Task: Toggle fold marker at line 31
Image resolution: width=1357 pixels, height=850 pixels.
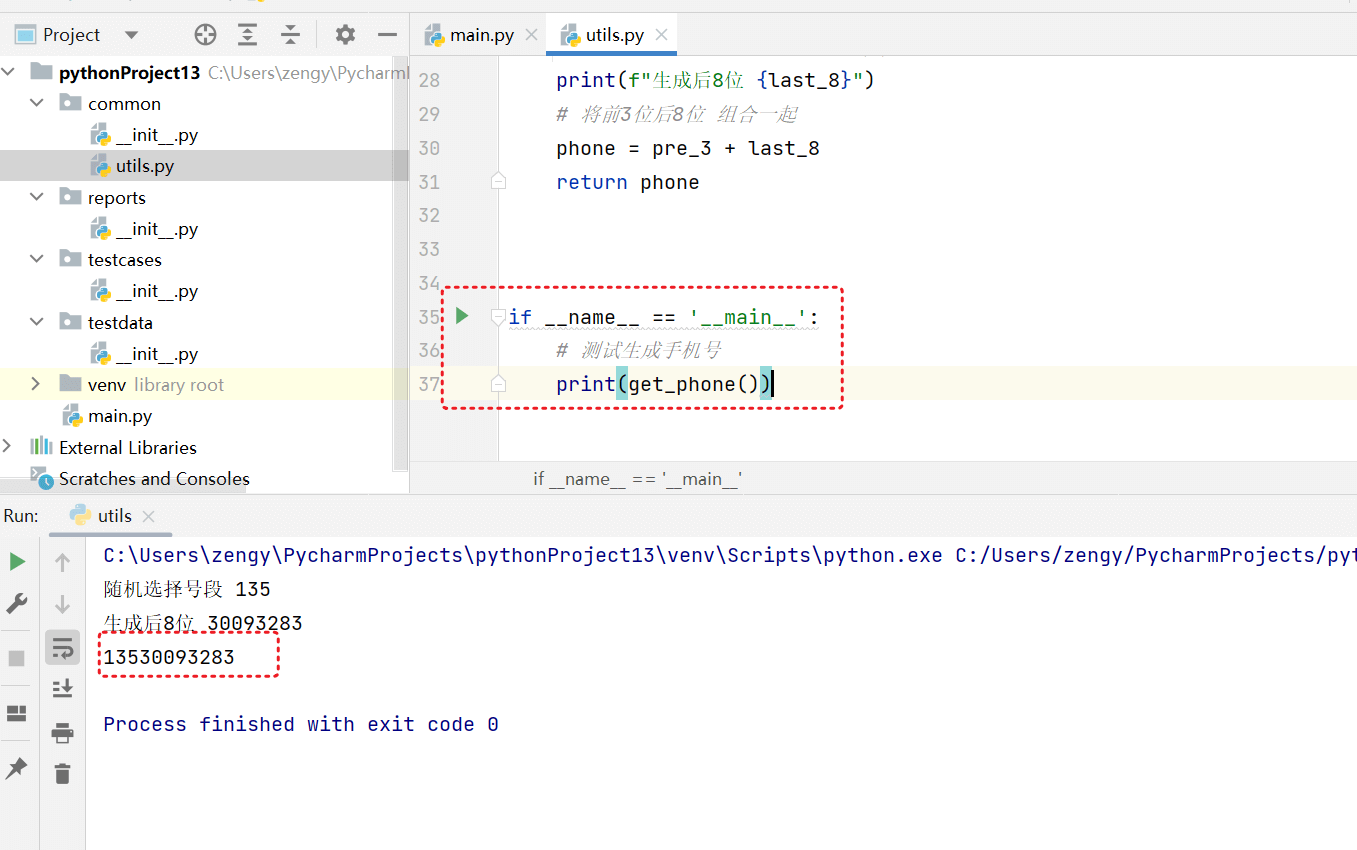Action: pyautogui.click(x=497, y=182)
